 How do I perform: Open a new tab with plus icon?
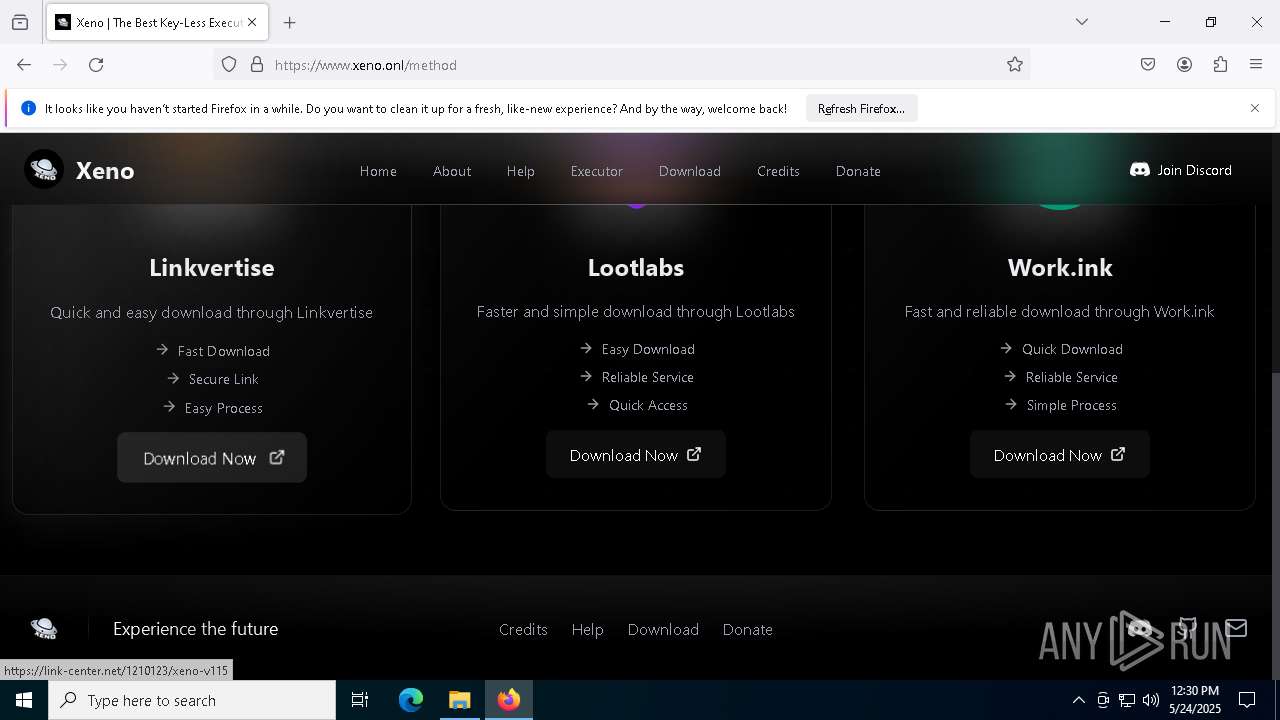[290, 22]
